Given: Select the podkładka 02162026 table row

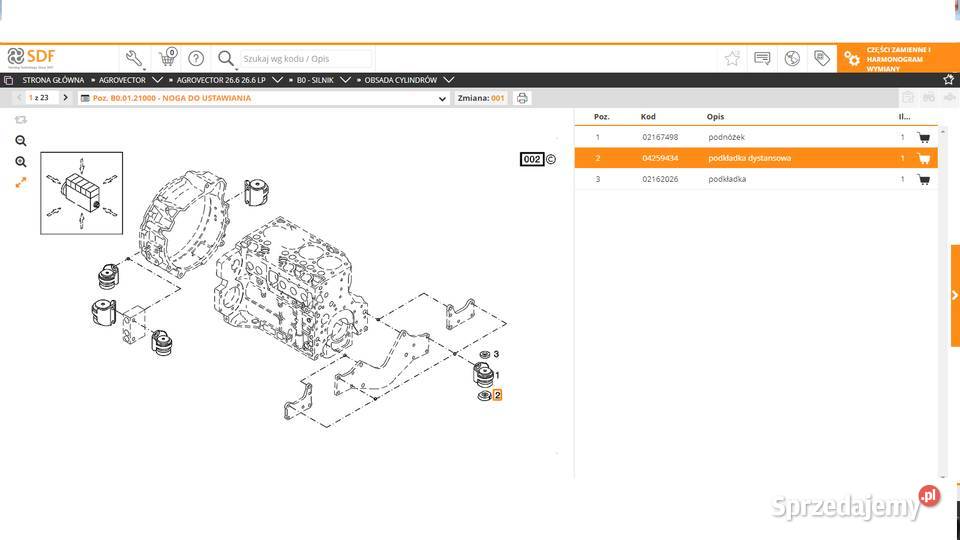Looking at the screenshot, I should coord(740,179).
